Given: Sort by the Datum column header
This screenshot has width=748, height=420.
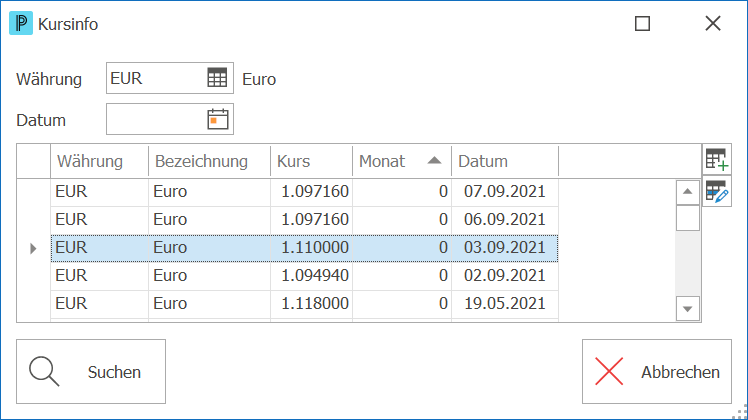Looking at the screenshot, I should click(x=505, y=161).
